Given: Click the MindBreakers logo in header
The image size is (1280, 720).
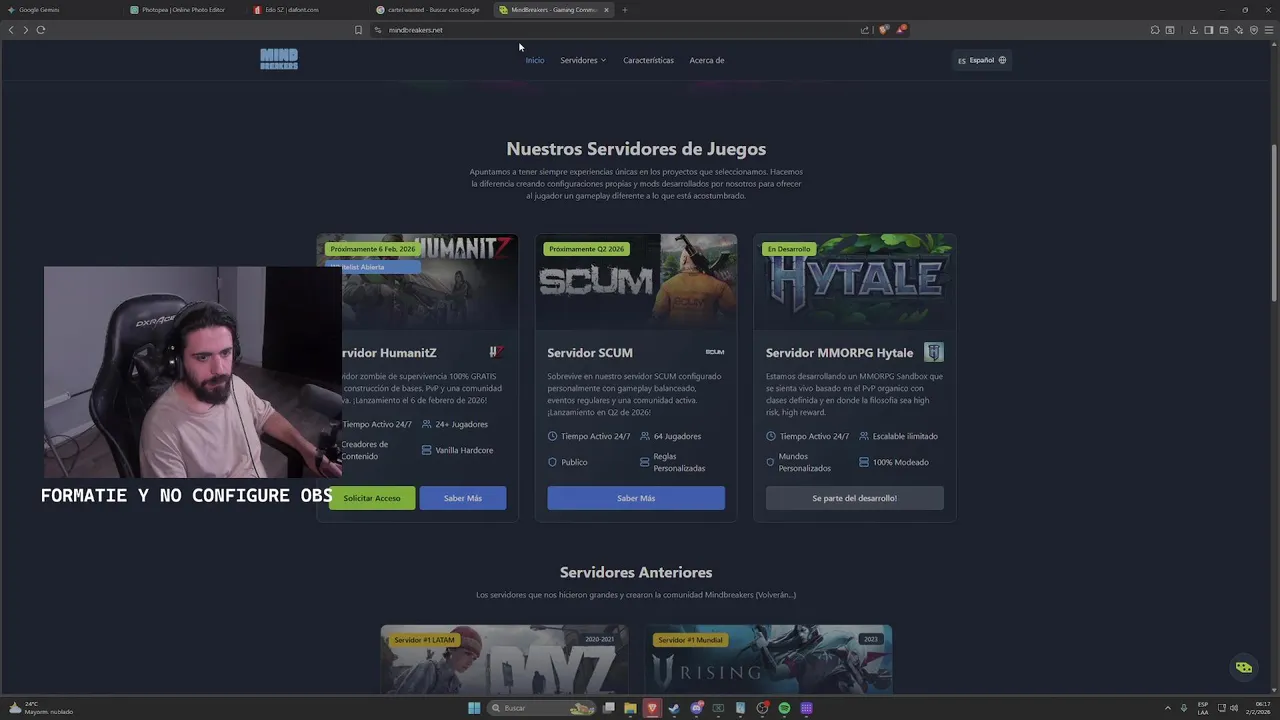Looking at the screenshot, I should coord(279,59).
